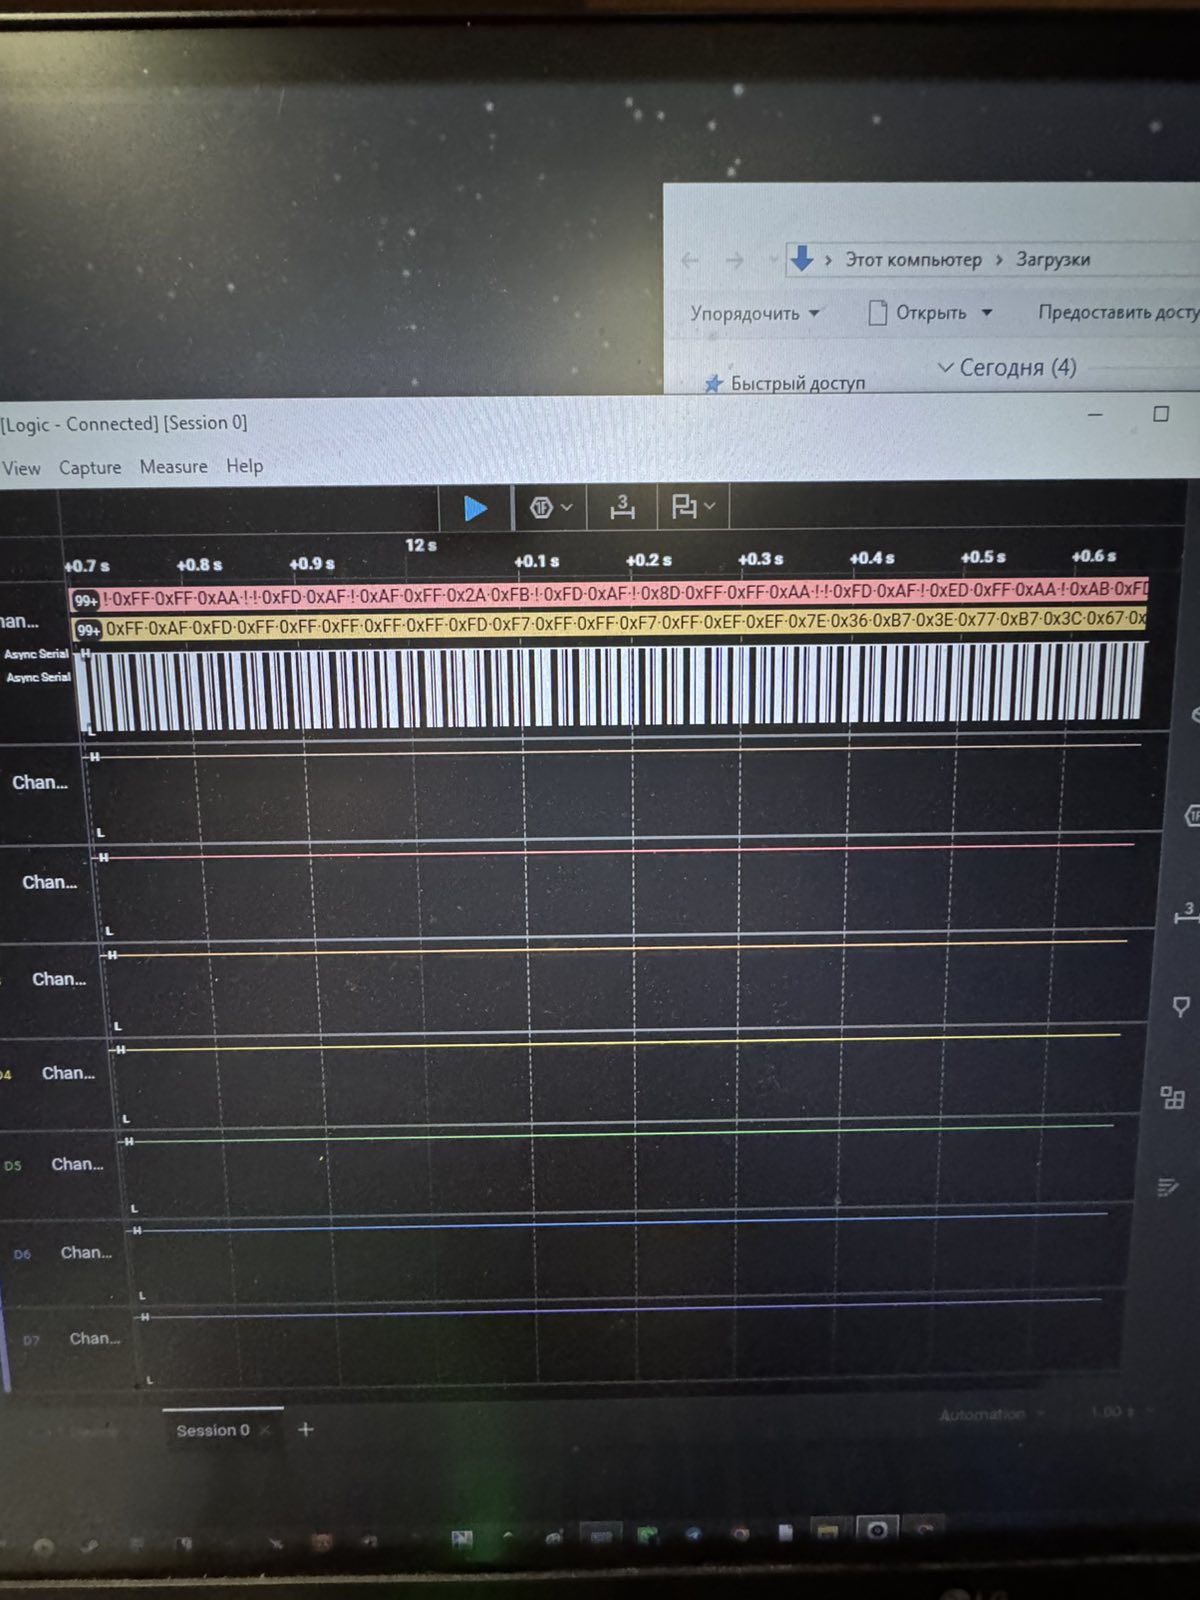Click 'Предоставить доступ' in Explorer toolbar
The image size is (1200, 1600).
(1119, 312)
